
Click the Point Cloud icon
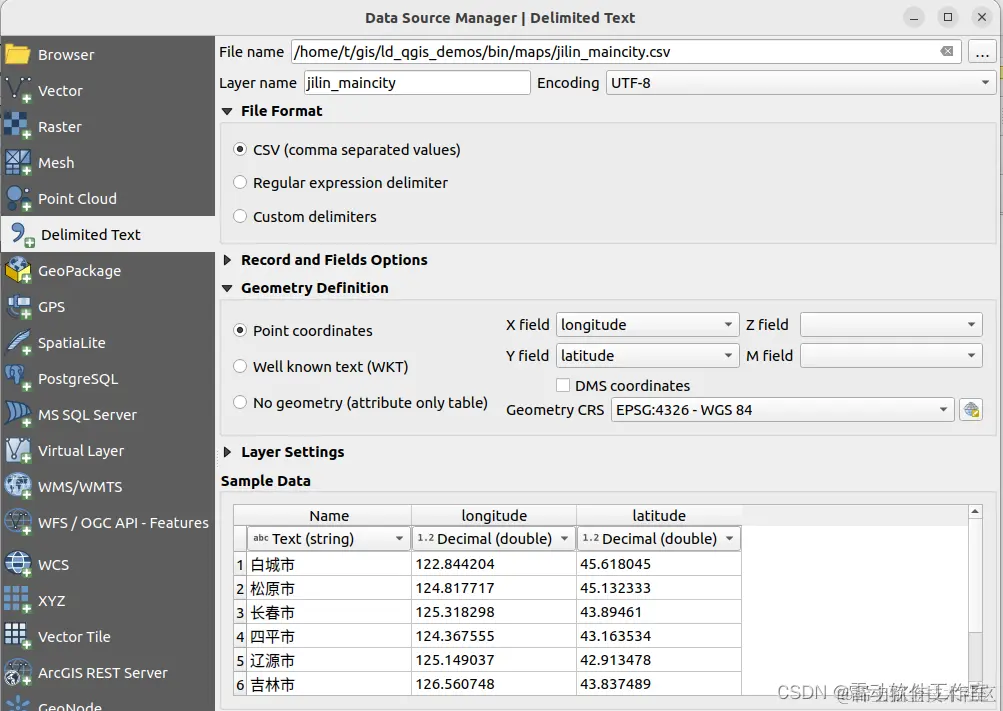click(17, 198)
